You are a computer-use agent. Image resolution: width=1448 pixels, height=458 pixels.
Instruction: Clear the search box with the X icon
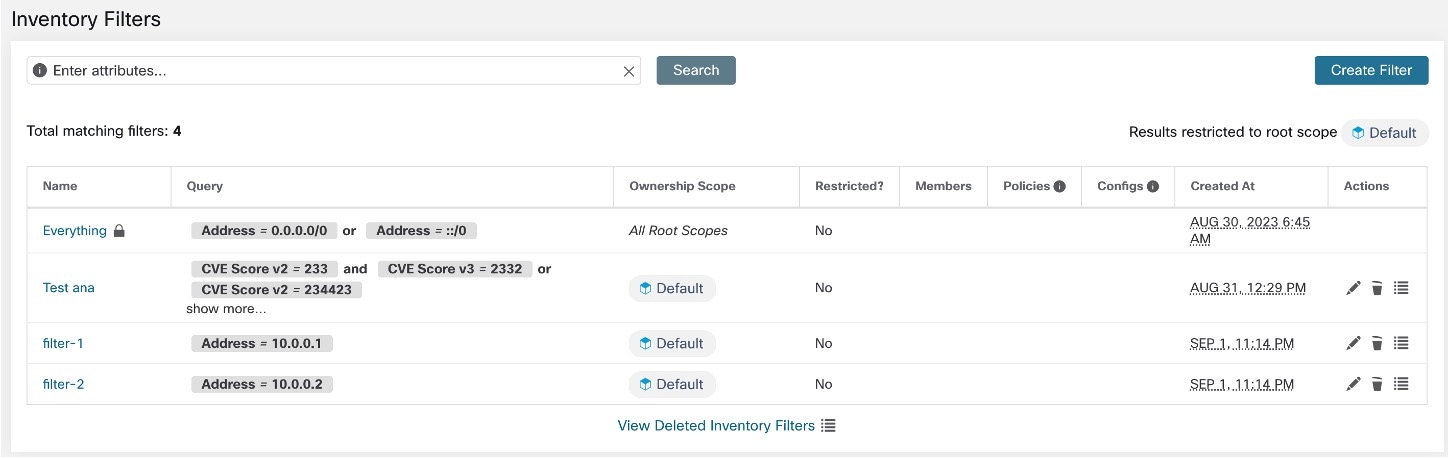pos(629,71)
